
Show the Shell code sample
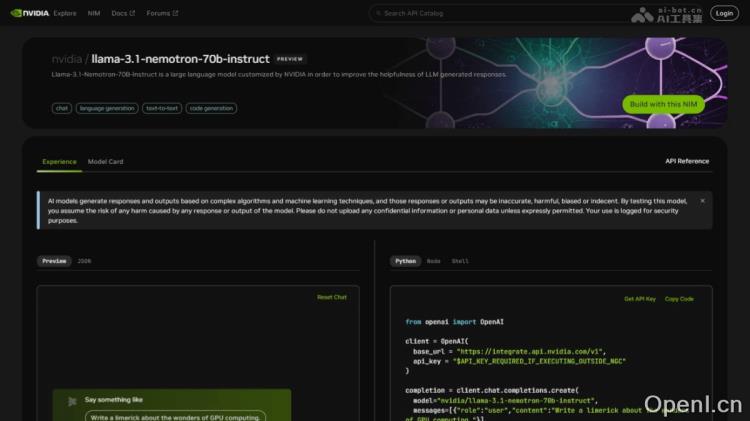point(460,261)
